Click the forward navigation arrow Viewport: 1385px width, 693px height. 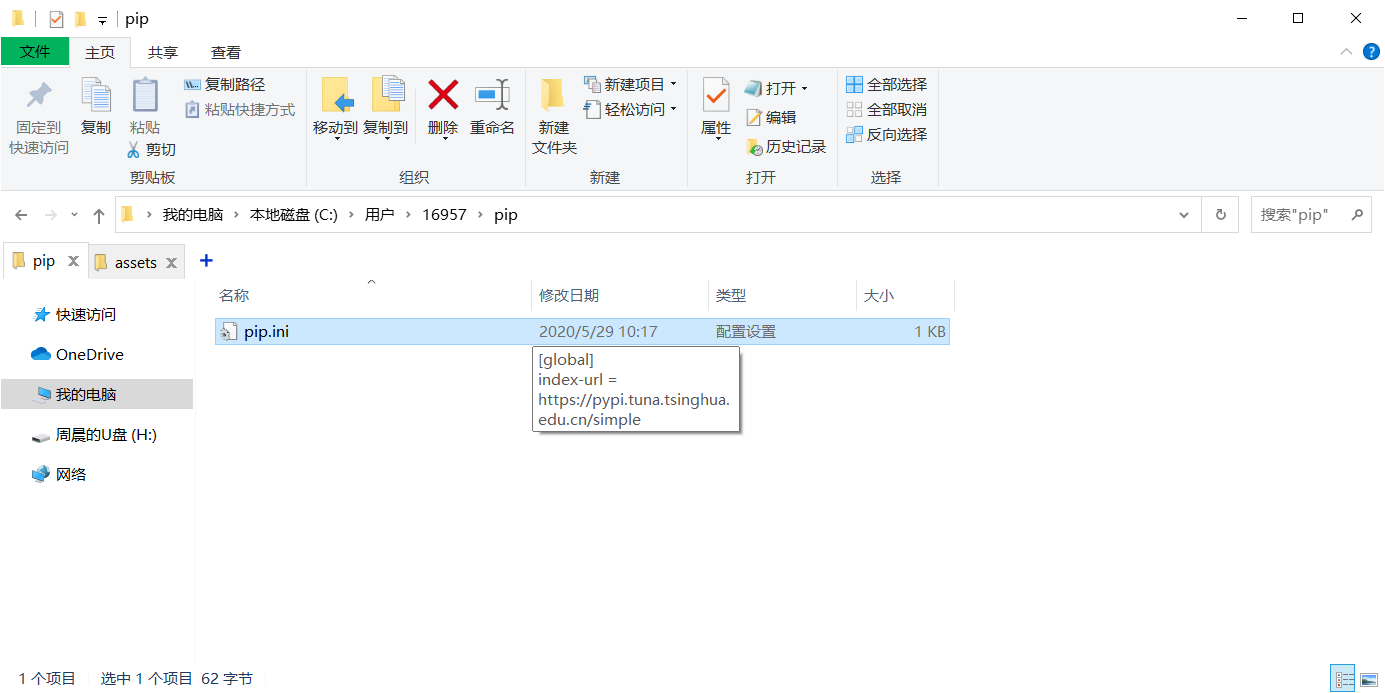tap(50, 215)
